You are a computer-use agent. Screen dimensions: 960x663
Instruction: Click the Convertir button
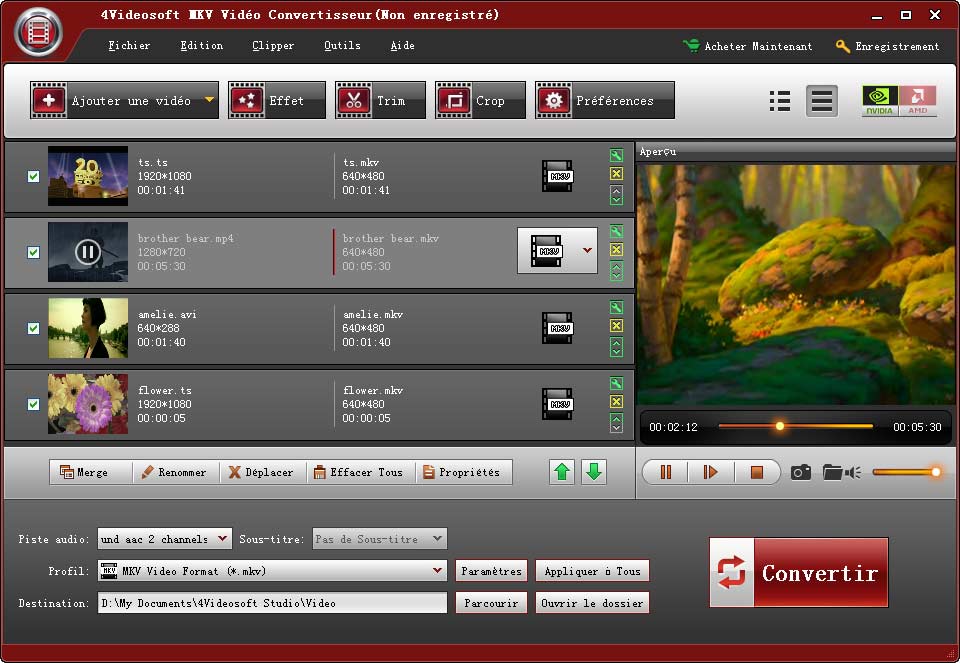click(798, 572)
